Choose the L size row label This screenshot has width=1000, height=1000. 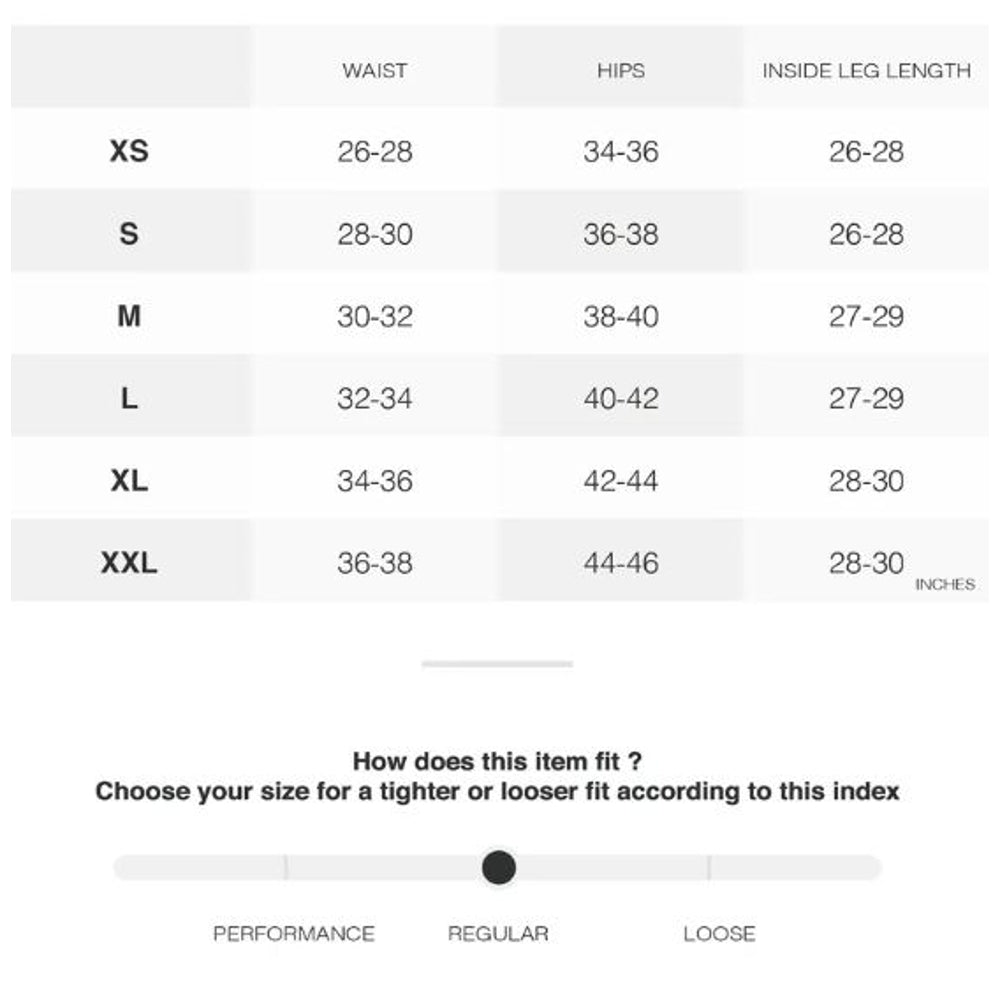click(129, 399)
